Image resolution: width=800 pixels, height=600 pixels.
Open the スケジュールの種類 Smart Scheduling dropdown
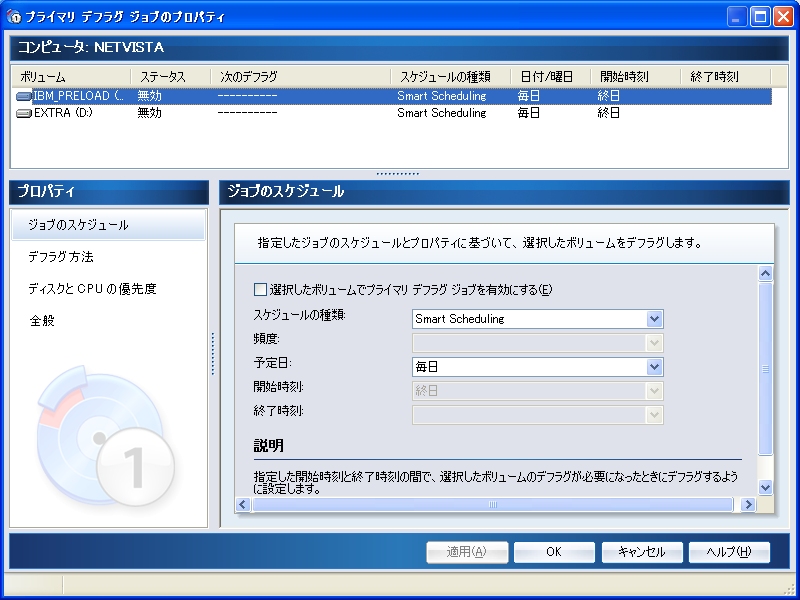tap(654, 319)
